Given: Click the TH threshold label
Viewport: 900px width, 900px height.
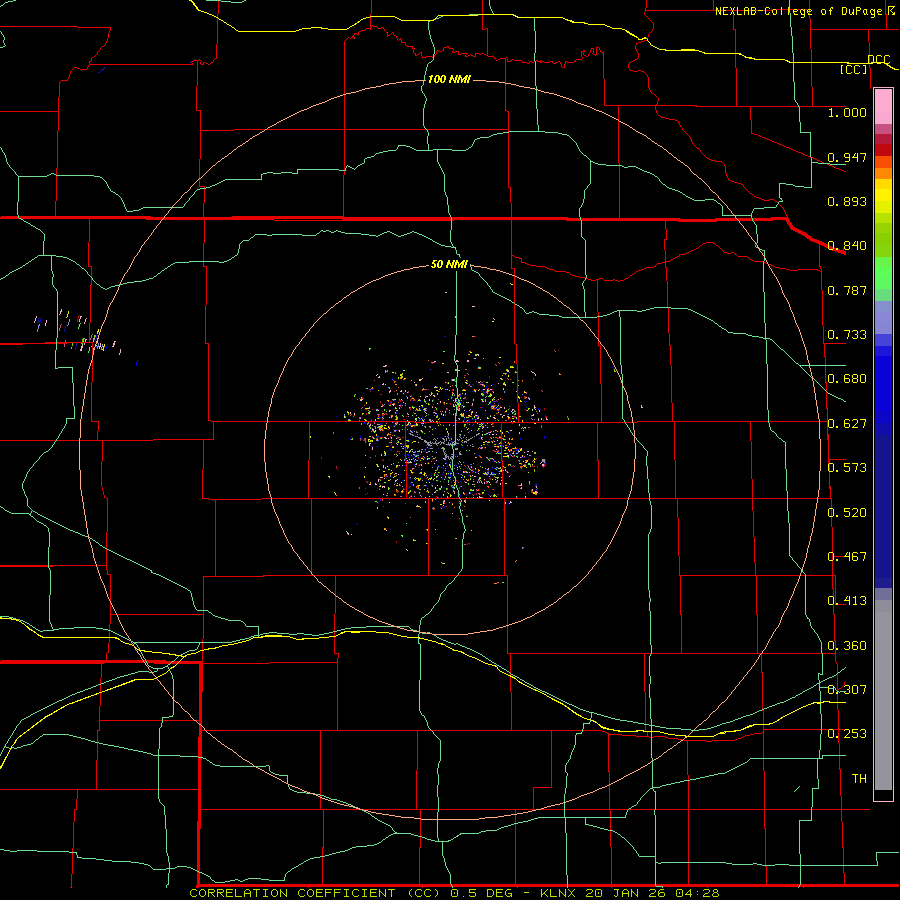Looking at the screenshot, I should click(x=859, y=778).
